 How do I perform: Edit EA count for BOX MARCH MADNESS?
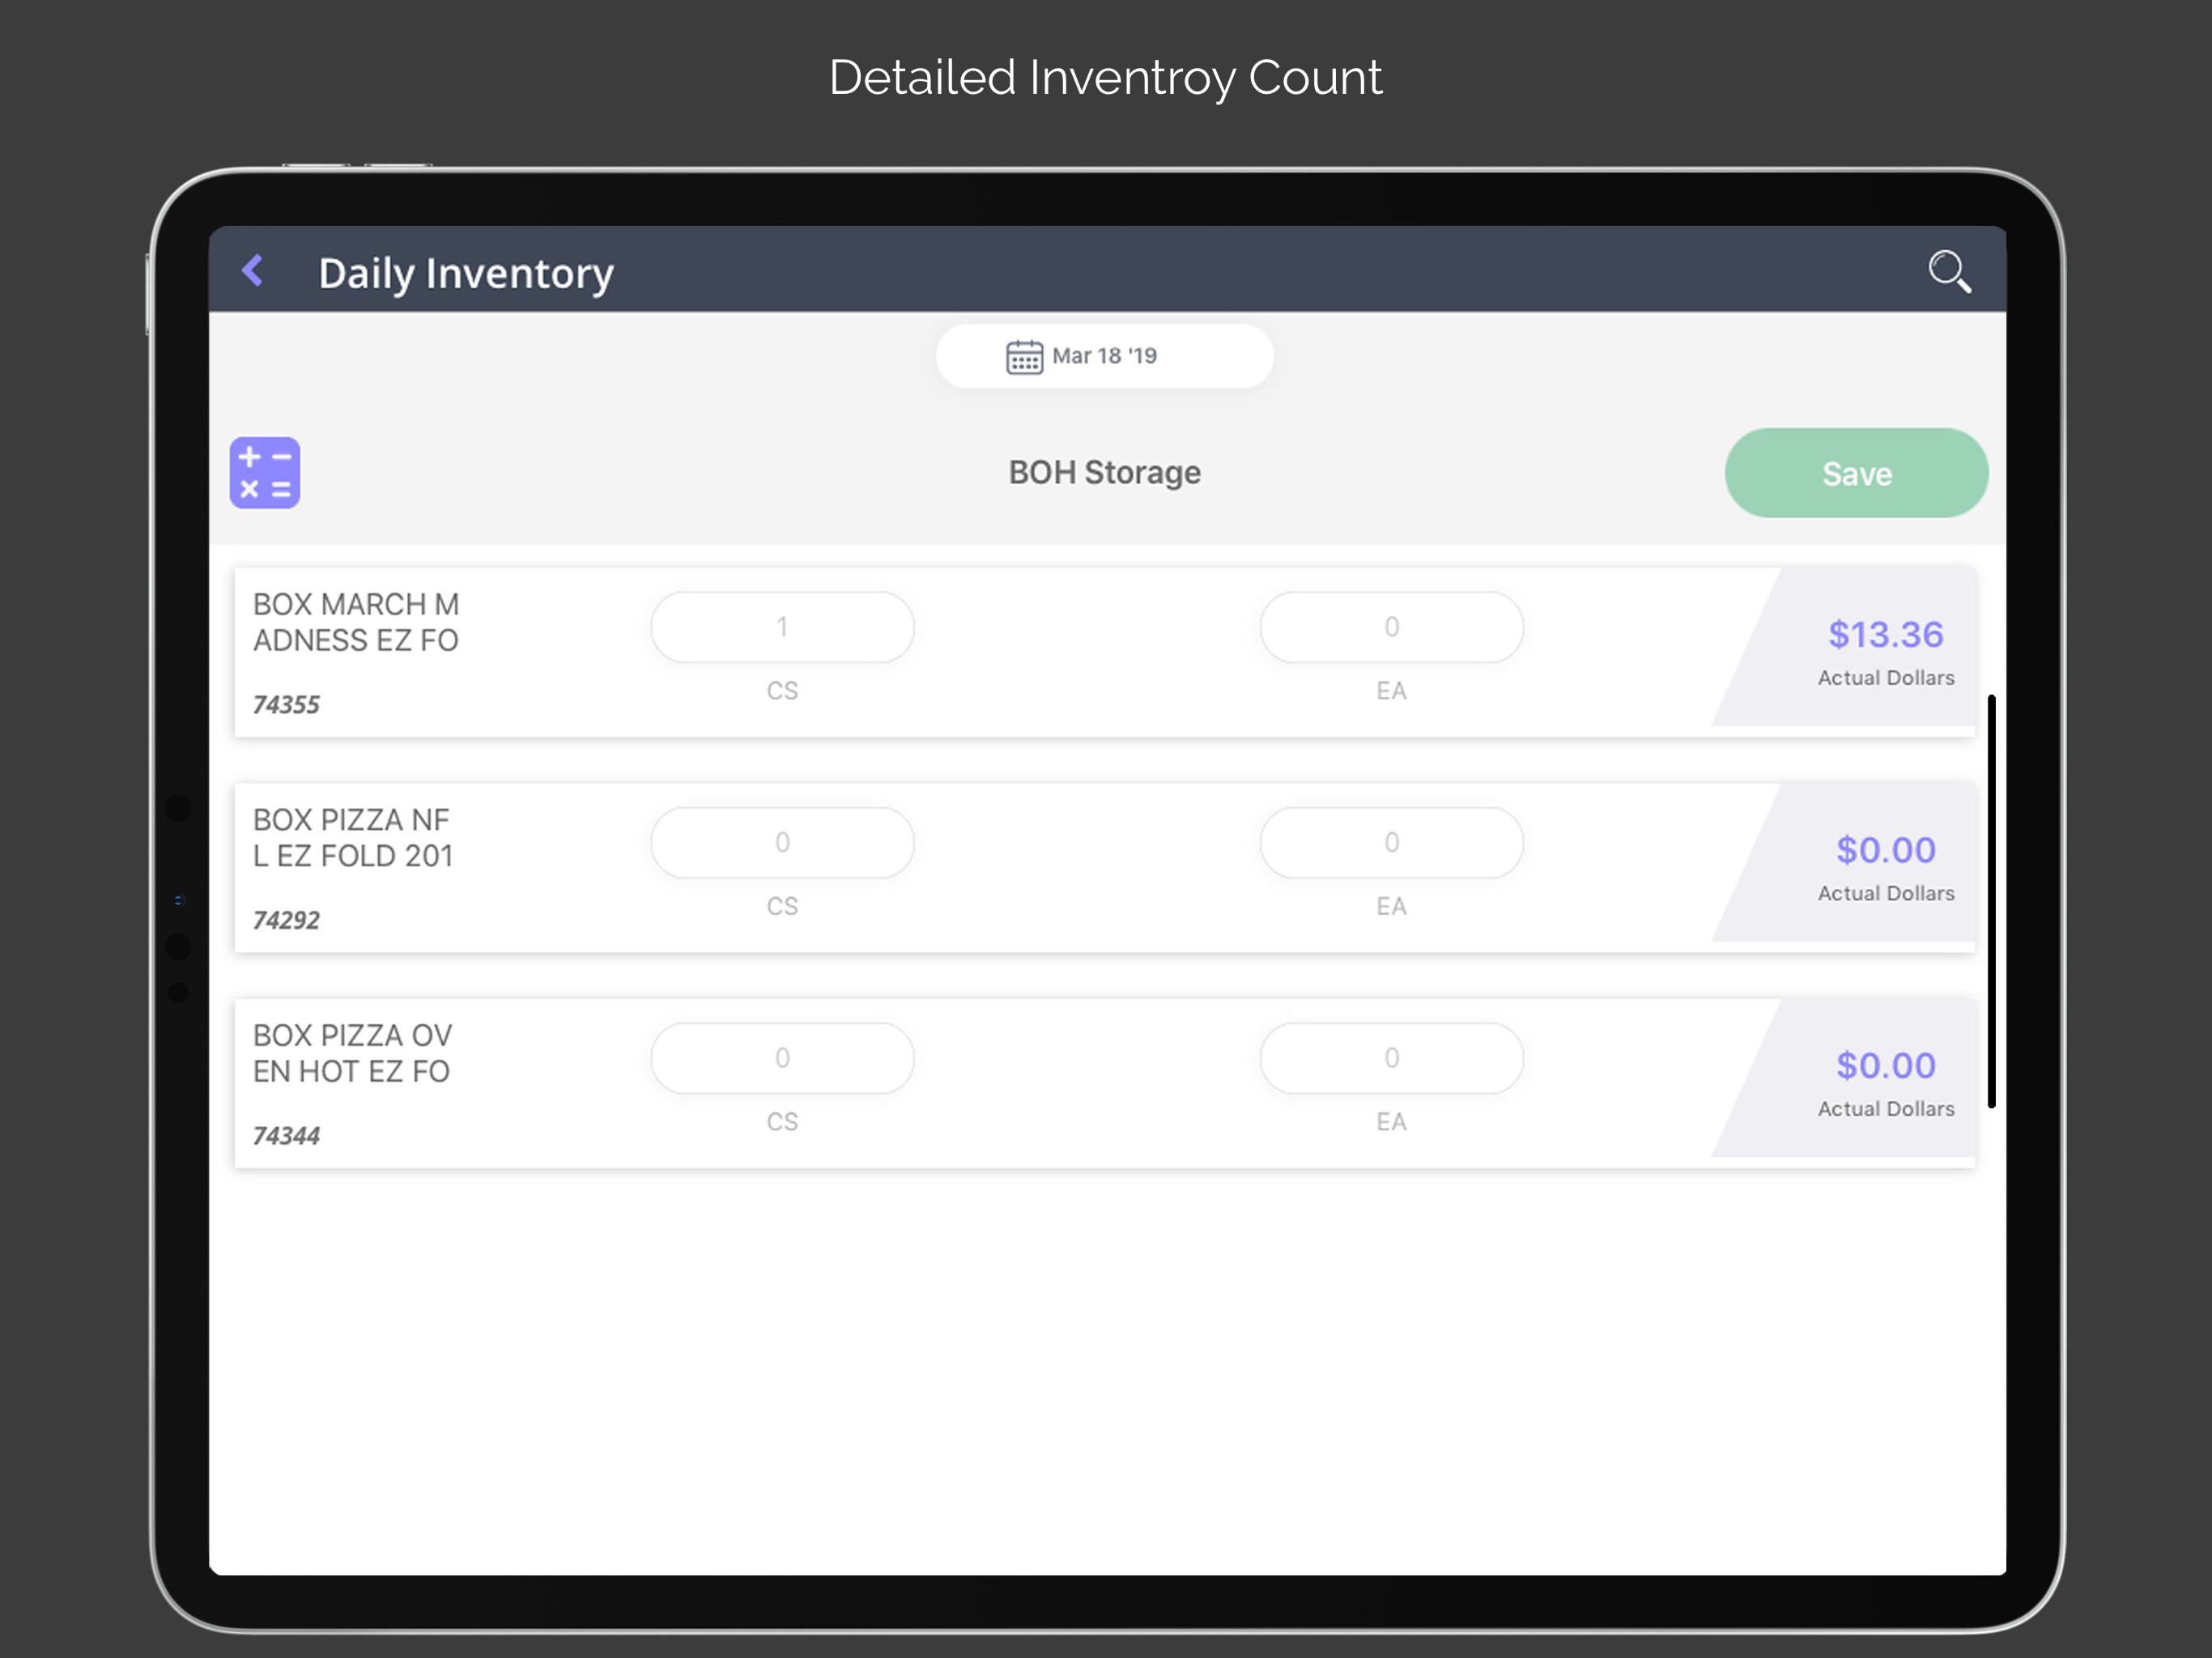[x=1391, y=627]
